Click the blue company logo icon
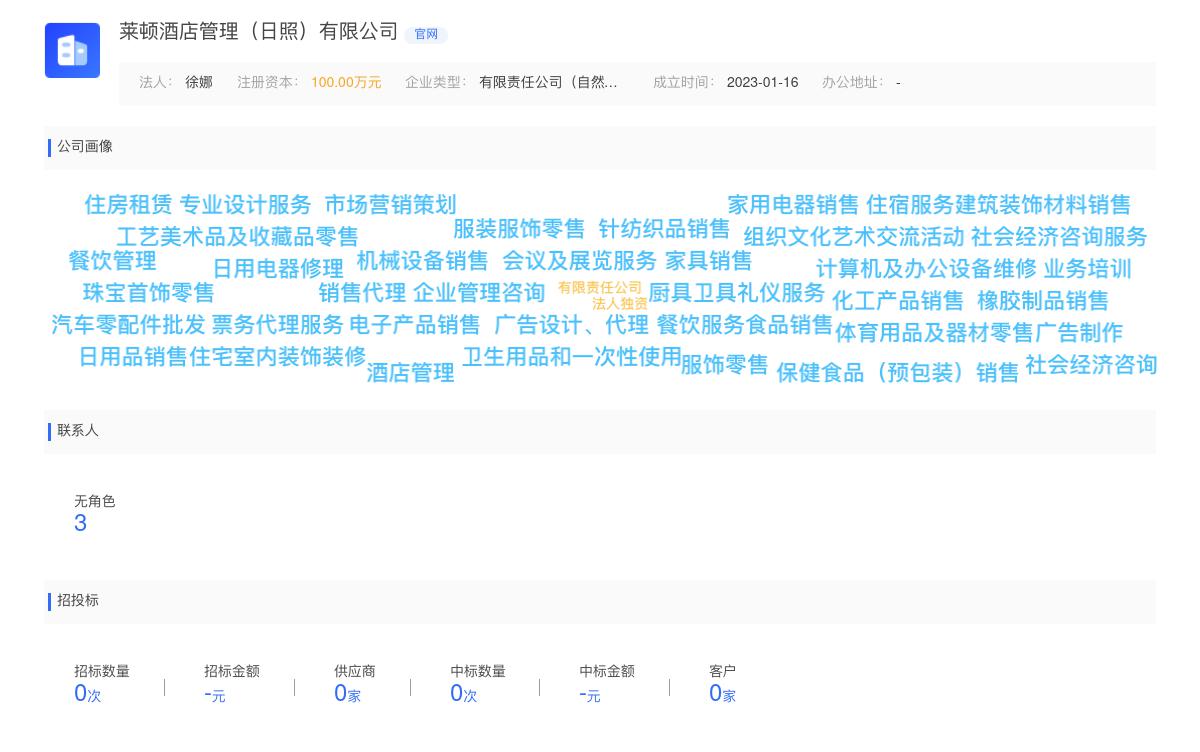1200x752 pixels. pos(72,50)
